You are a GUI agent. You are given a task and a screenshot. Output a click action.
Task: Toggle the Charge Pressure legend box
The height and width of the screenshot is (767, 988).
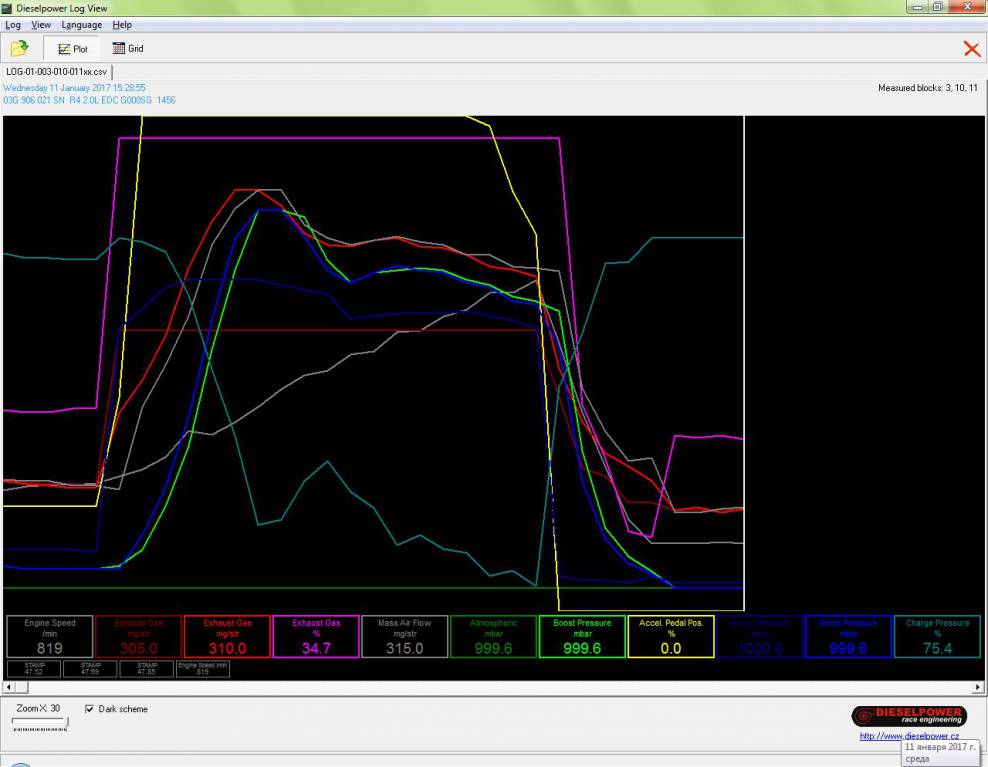coord(937,636)
